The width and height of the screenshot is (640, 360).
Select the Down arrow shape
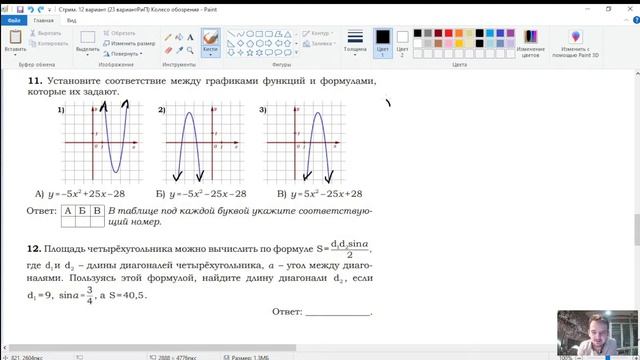(x=231, y=53)
